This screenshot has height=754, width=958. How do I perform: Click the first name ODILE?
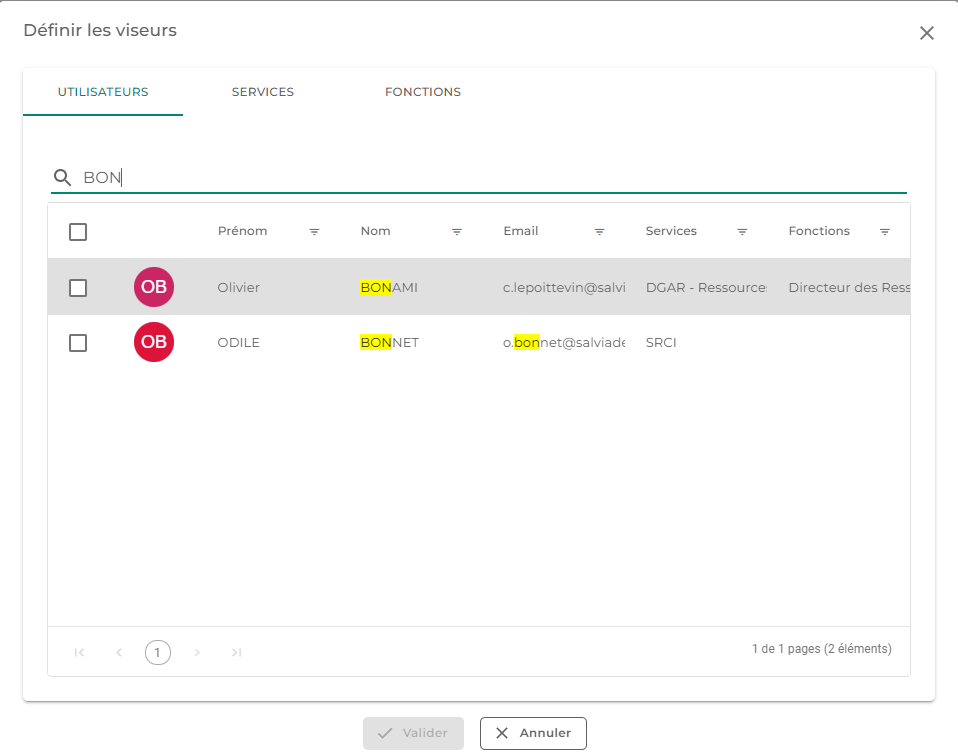[238, 343]
